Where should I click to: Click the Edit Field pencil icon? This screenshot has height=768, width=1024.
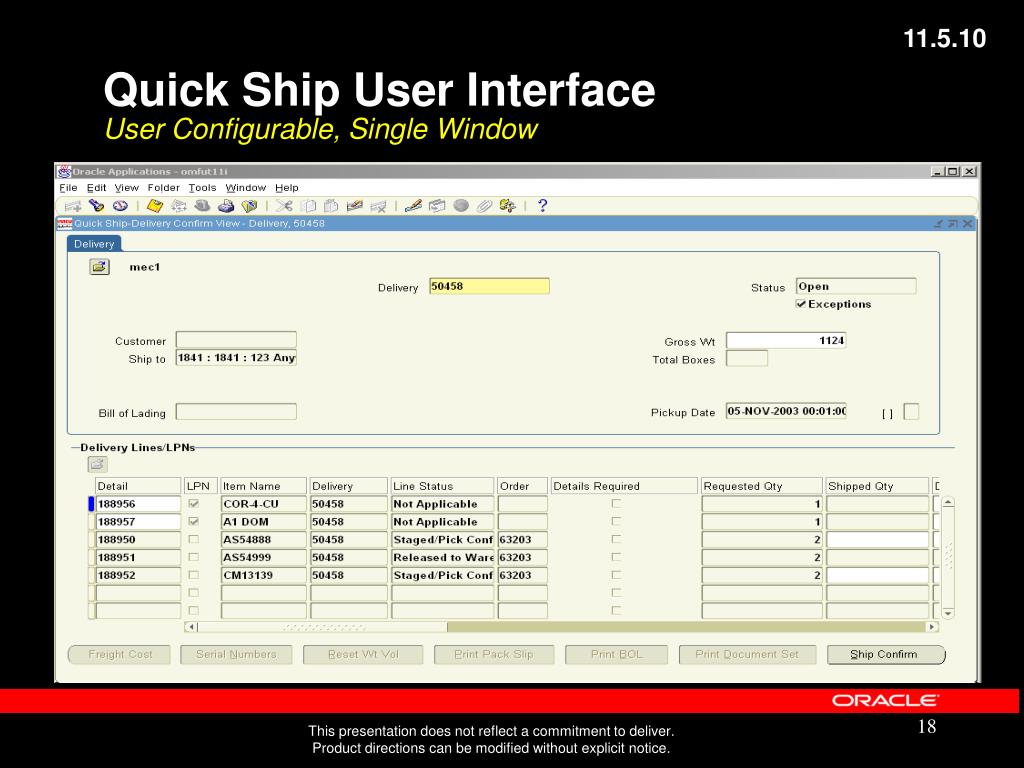(413, 206)
